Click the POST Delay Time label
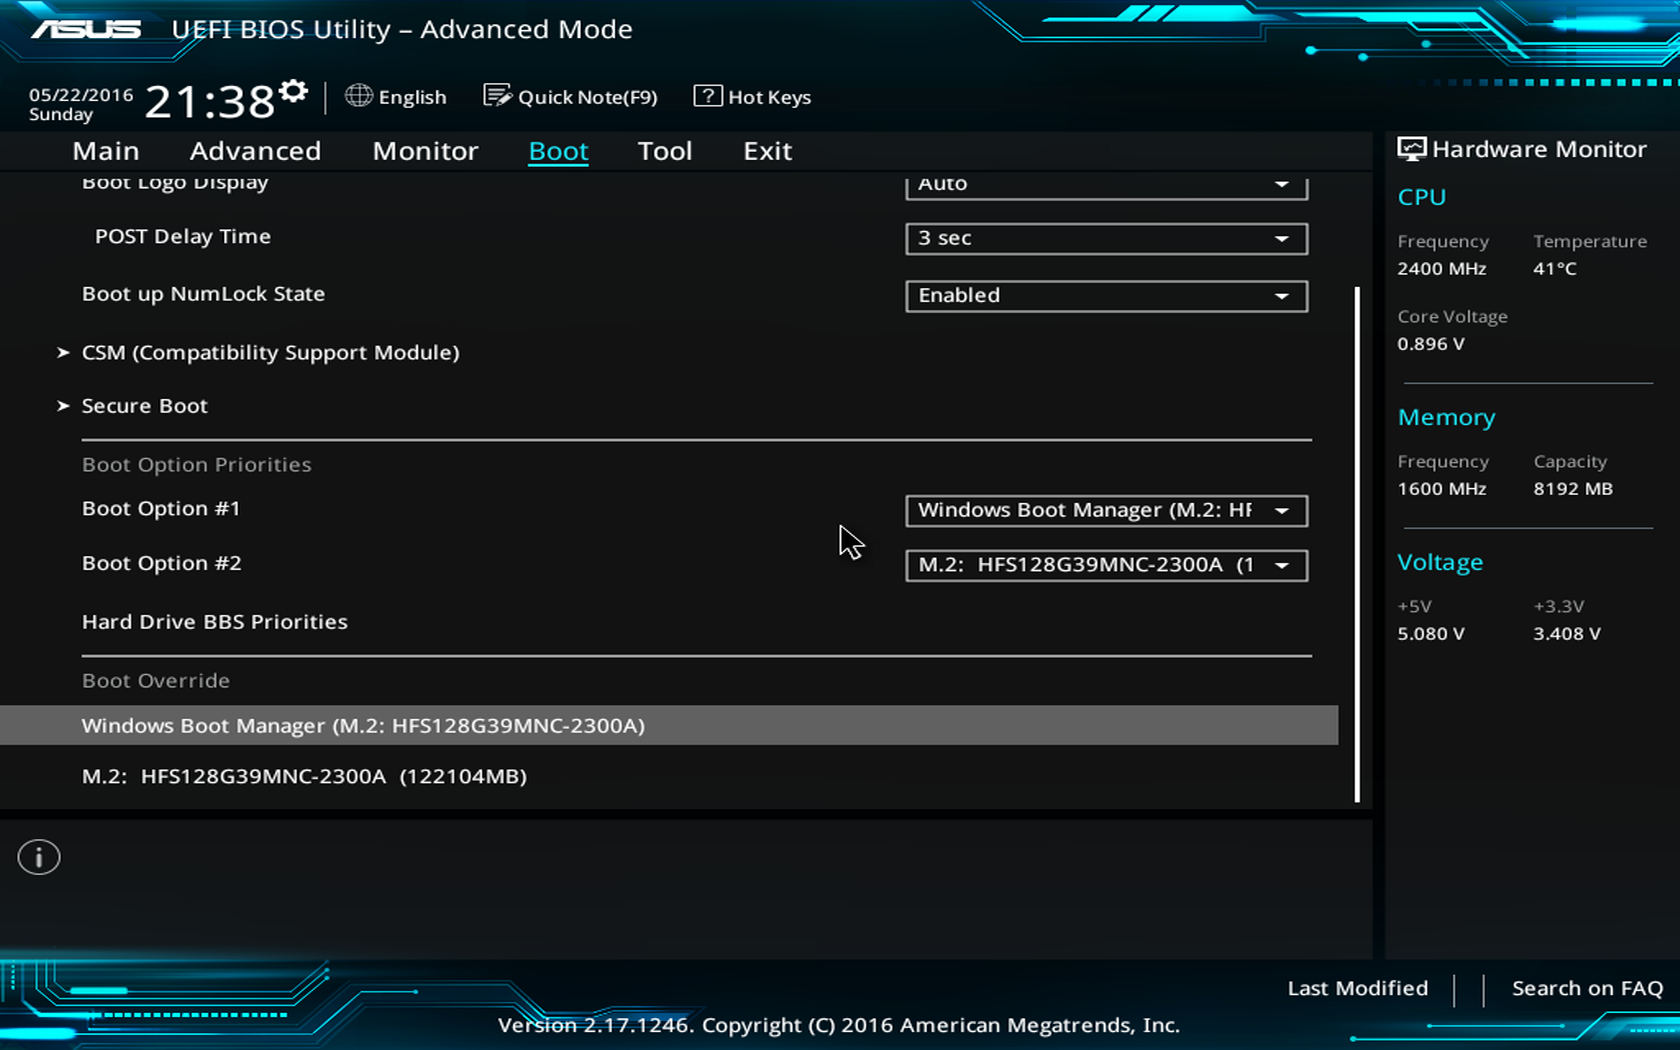Viewport: 1680px width, 1050px height. (x=183, y=237)
